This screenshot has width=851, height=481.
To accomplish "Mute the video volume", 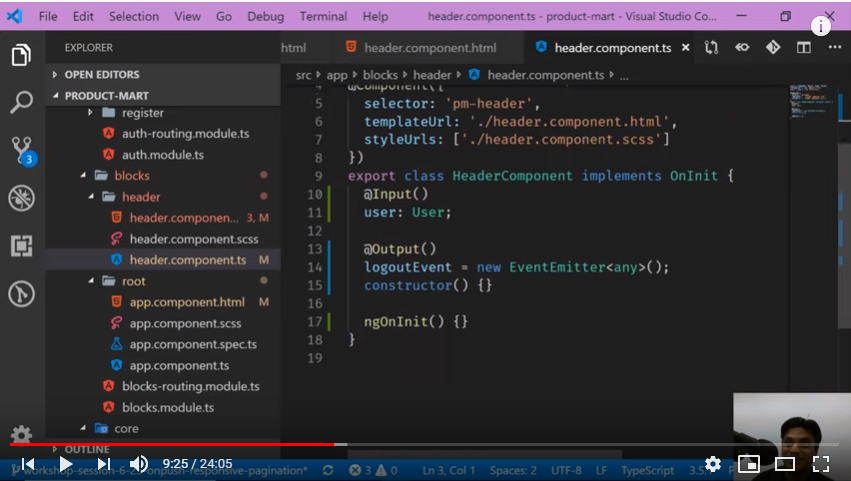I will point(139,464).
